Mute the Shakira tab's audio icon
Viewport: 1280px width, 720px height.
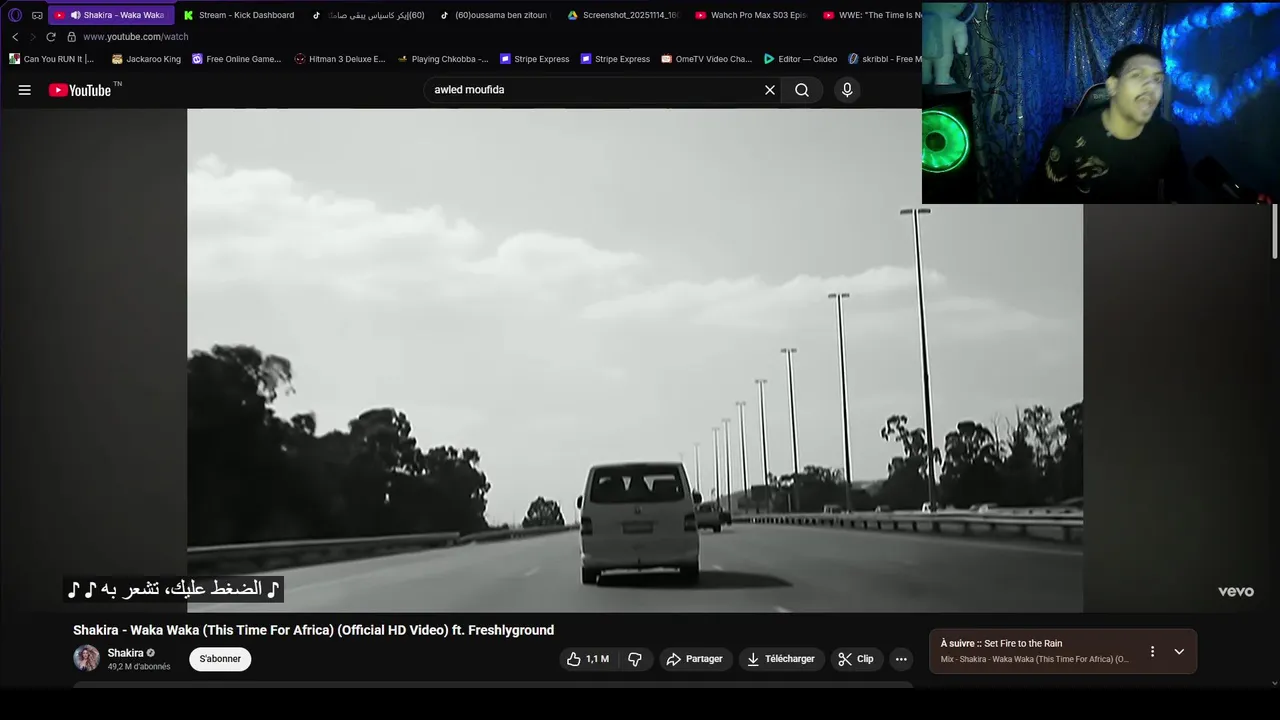(x=75, y=15)
